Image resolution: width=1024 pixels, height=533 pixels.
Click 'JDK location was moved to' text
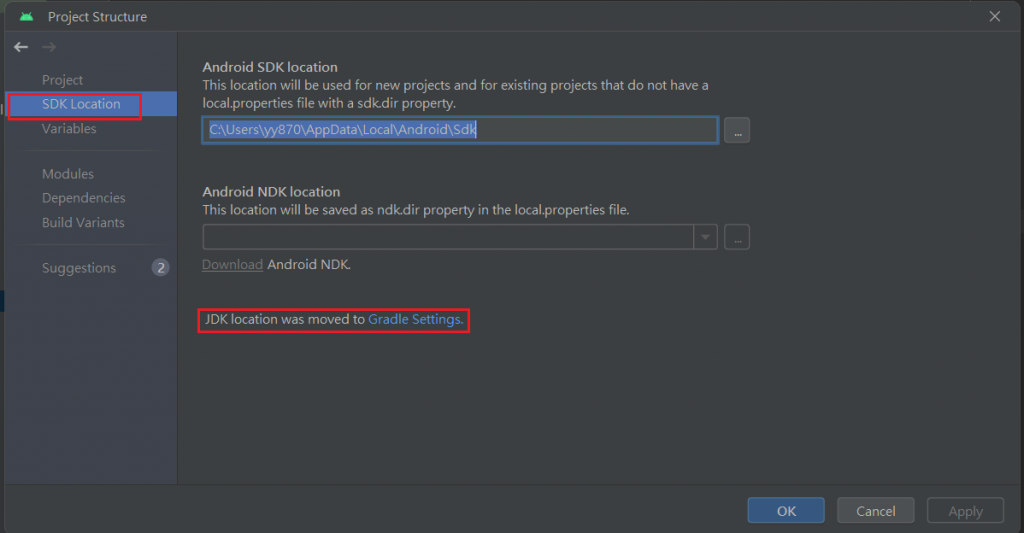pos(285,319)
